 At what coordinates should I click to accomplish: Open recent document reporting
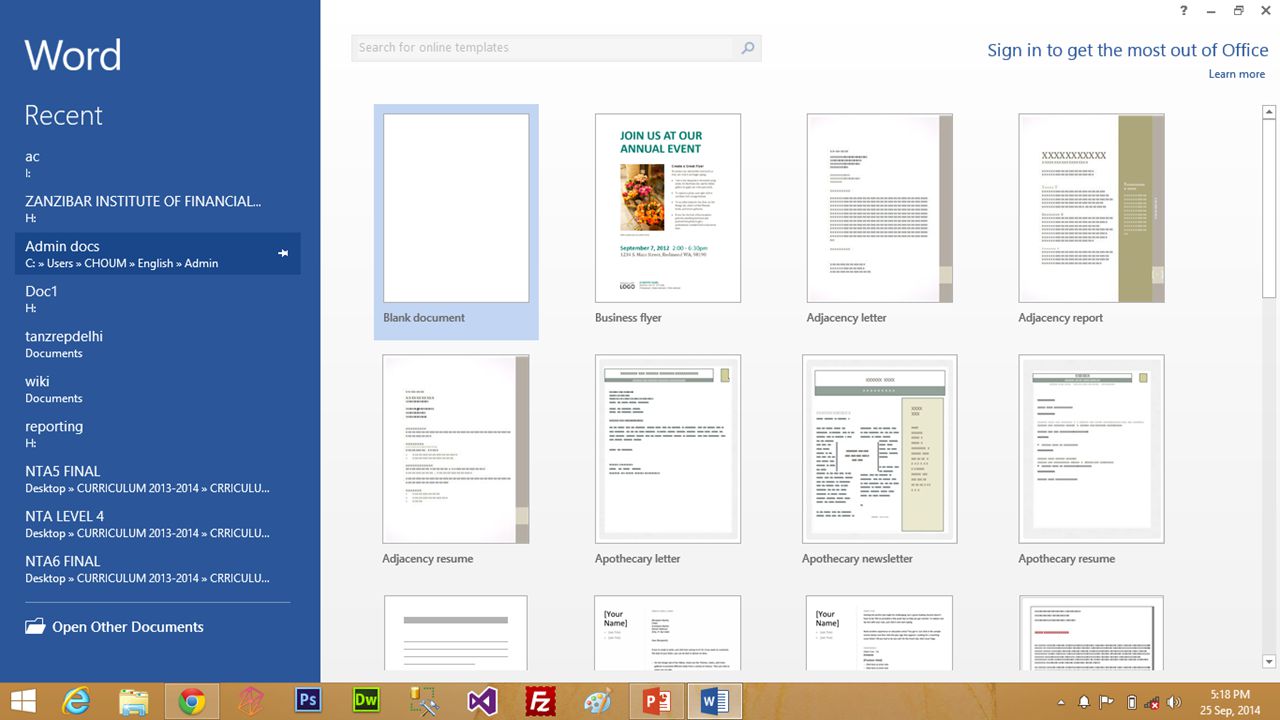coord(158,434)
